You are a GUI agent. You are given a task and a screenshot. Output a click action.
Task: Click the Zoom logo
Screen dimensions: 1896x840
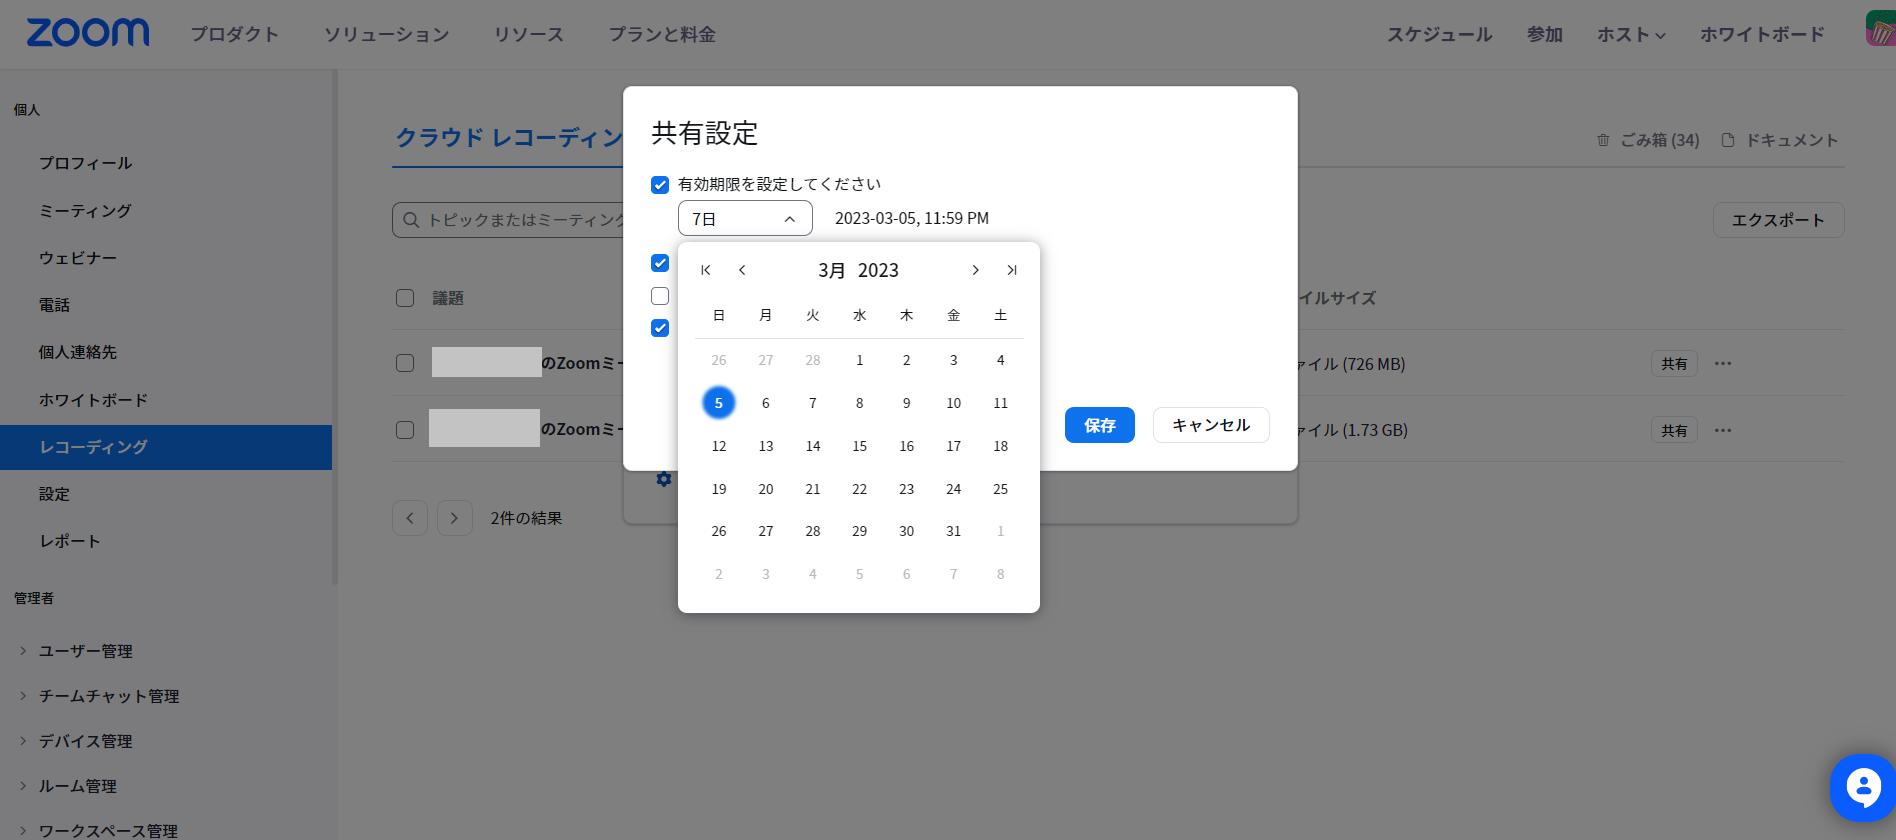point(88,33)
